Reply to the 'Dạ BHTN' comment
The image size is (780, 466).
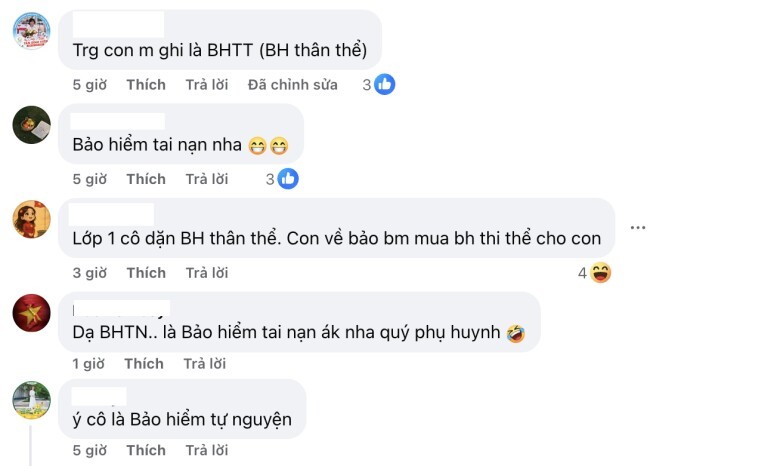coord(205,364)
